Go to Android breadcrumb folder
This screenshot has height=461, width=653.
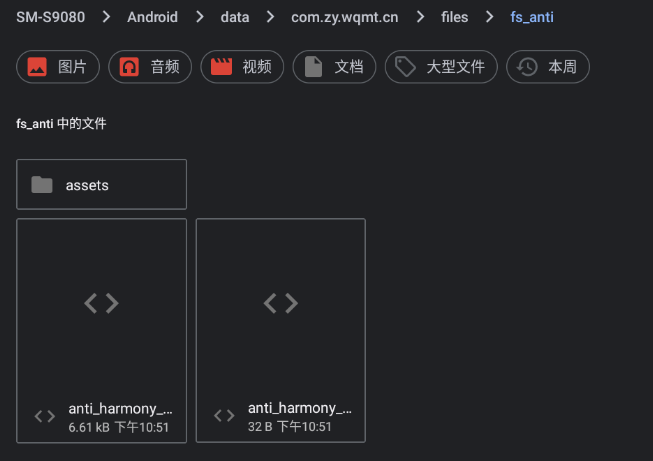pyautogui.click(x=152, y=17)
